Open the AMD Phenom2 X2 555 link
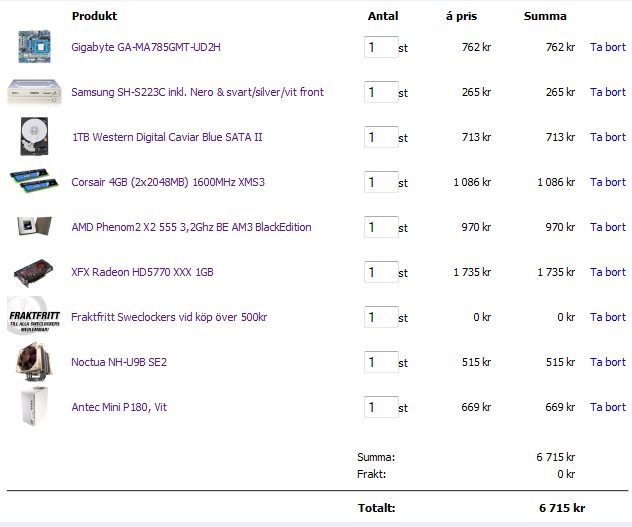Viewport: 632px width, 527px height. [191, 227]
